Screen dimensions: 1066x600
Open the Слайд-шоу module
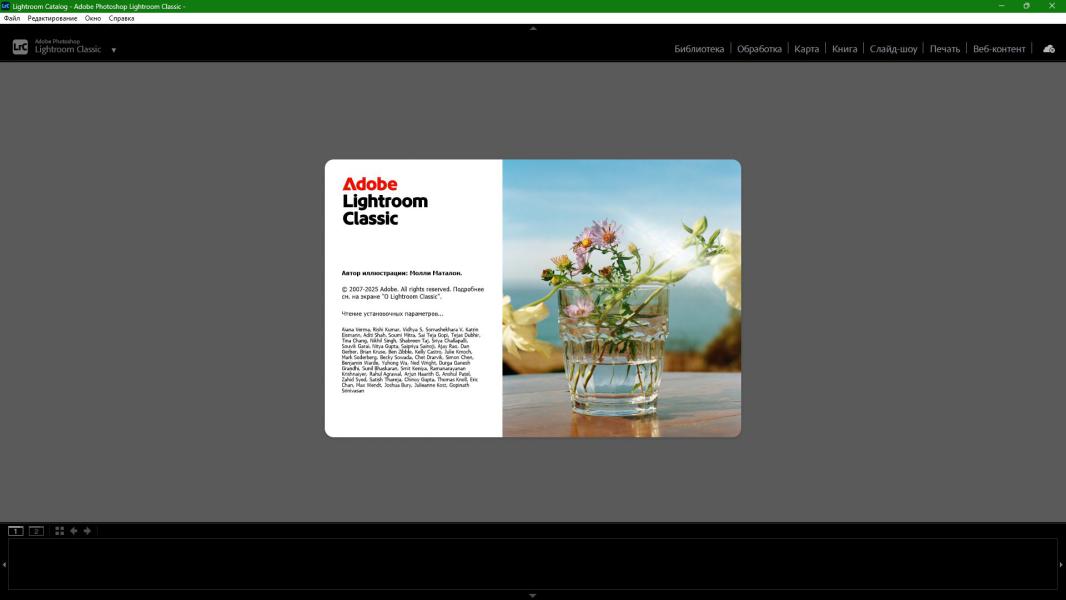click(893, 49)
